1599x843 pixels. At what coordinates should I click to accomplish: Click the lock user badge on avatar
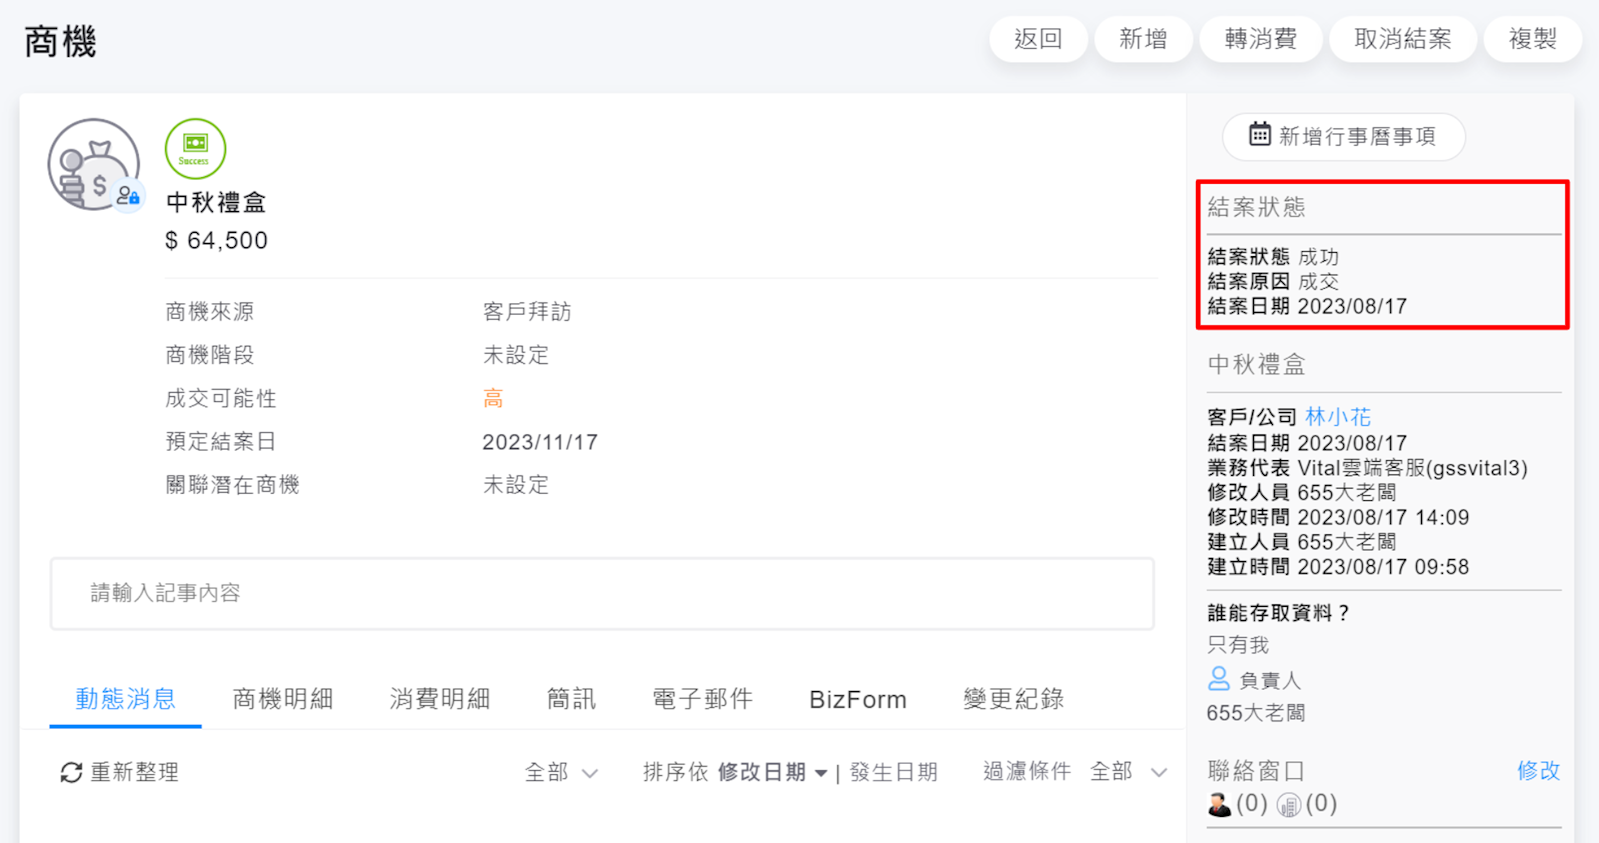[128, 195]
